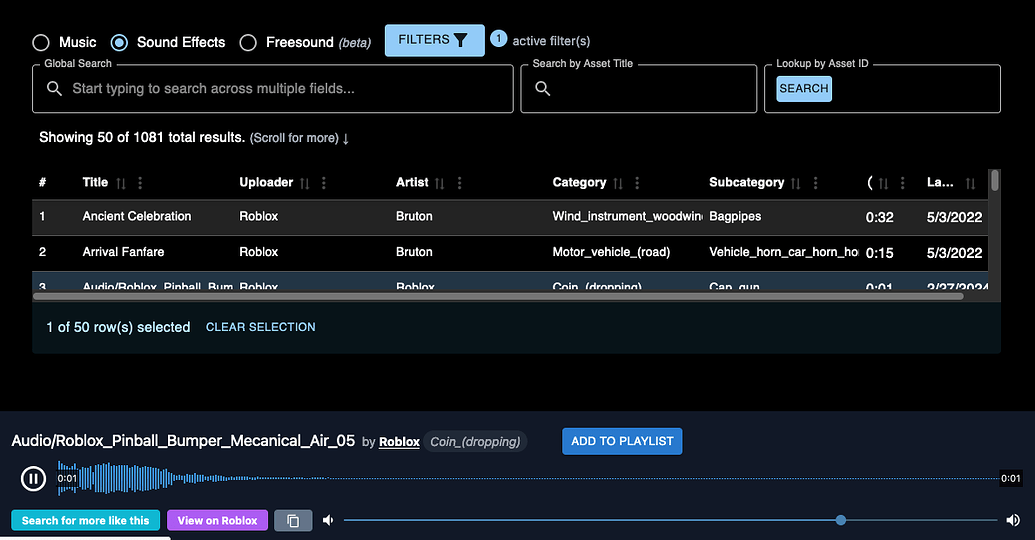Click the Artist column header text

pyautogui.click(x=412, y=182)
